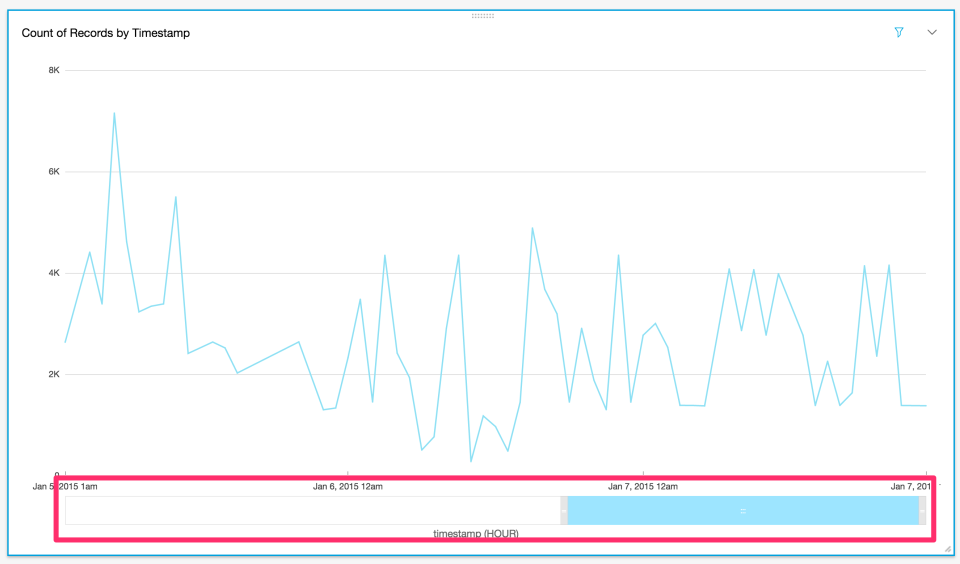This screenshot has height=564, width=960.
Task: Click the resize grip in bottom-right corner
Action: coord(948,549)
